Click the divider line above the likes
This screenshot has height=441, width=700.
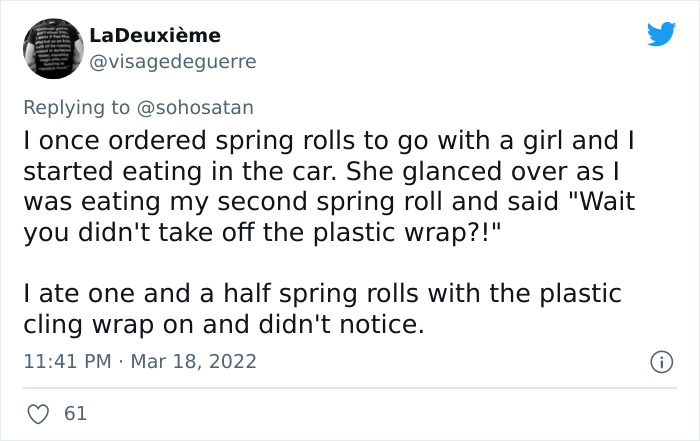[350, 387]
